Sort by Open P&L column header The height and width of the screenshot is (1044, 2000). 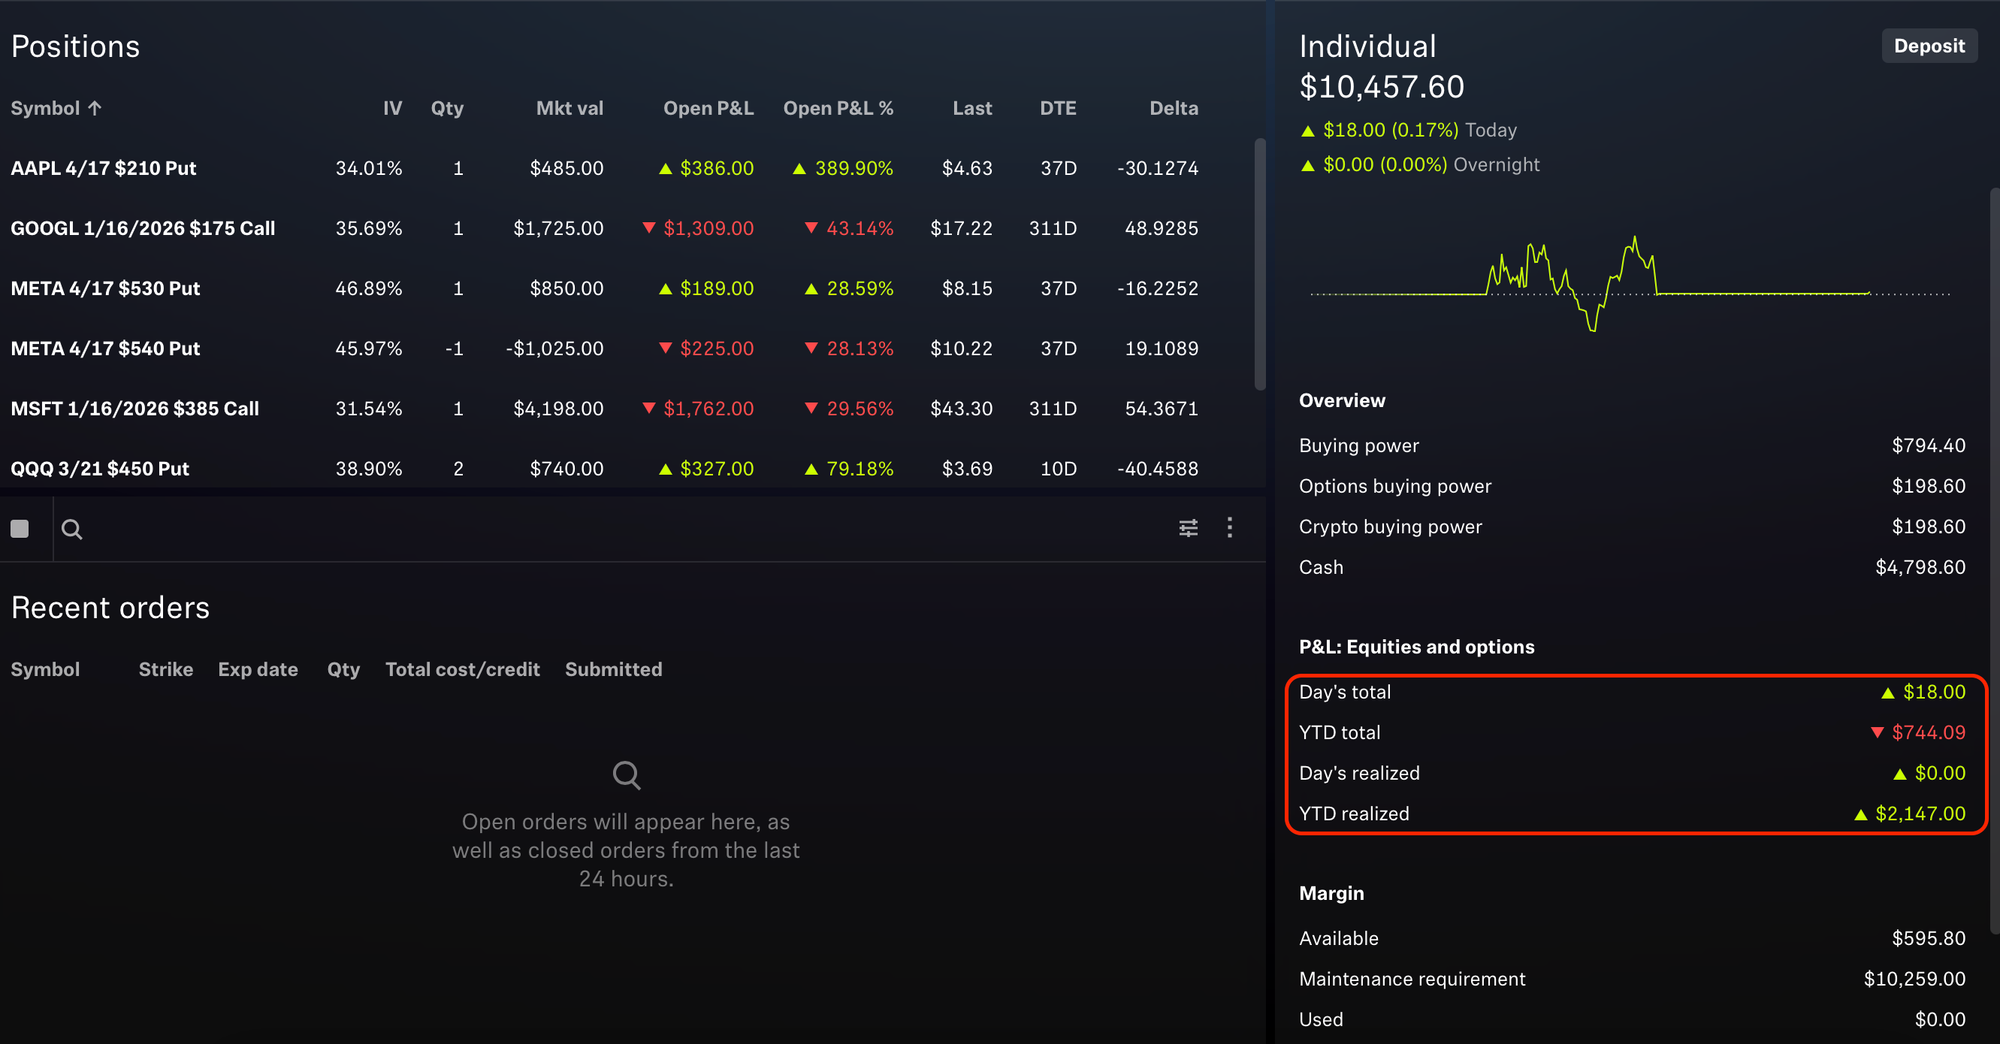coord(708,108)
